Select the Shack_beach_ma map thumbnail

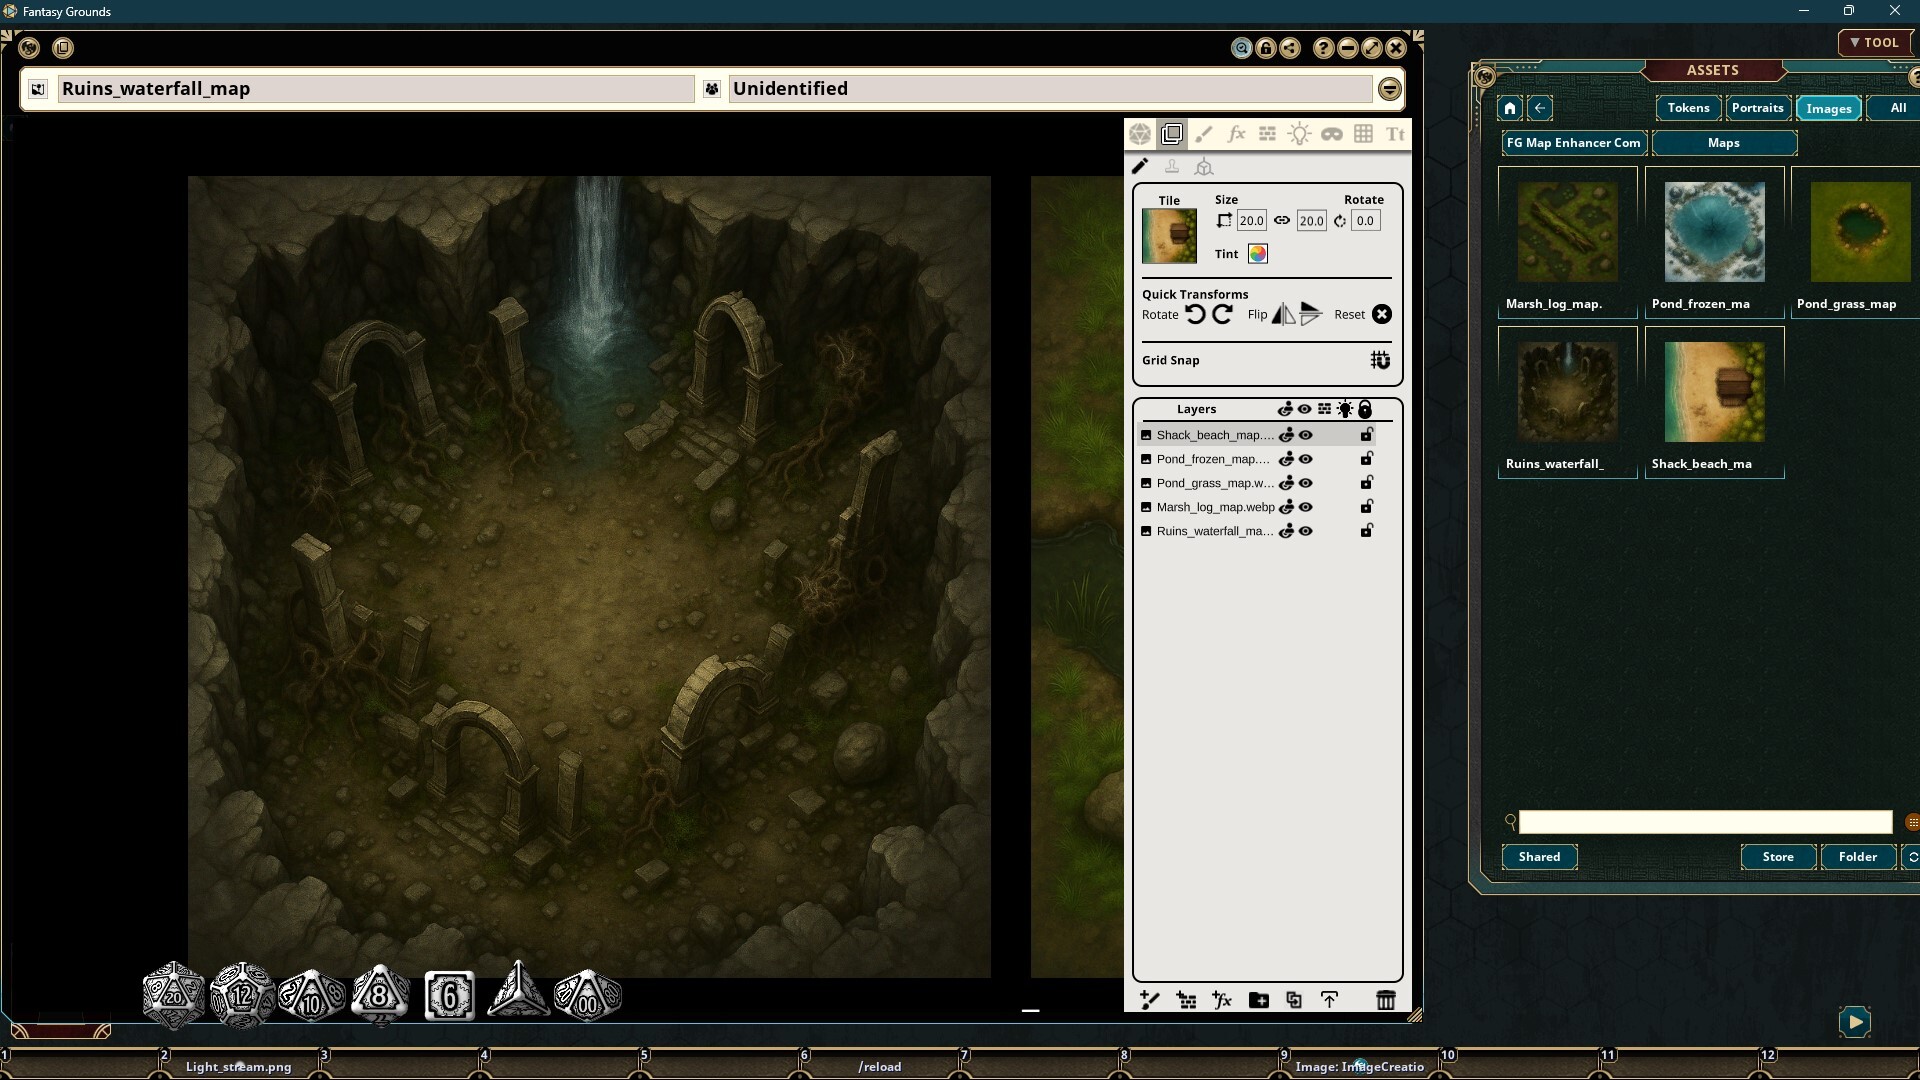point(1713,390)
